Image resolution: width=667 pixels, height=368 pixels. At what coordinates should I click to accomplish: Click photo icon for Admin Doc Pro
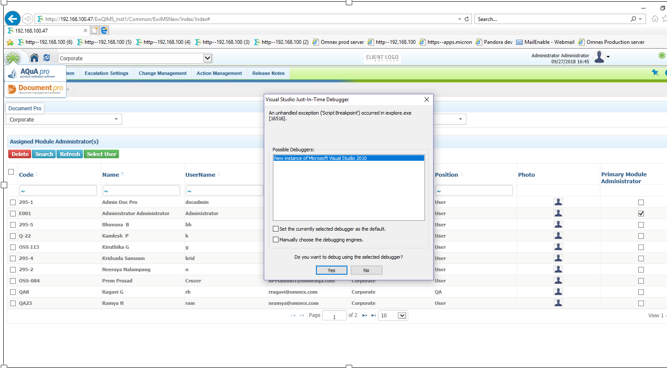[558, 202]
